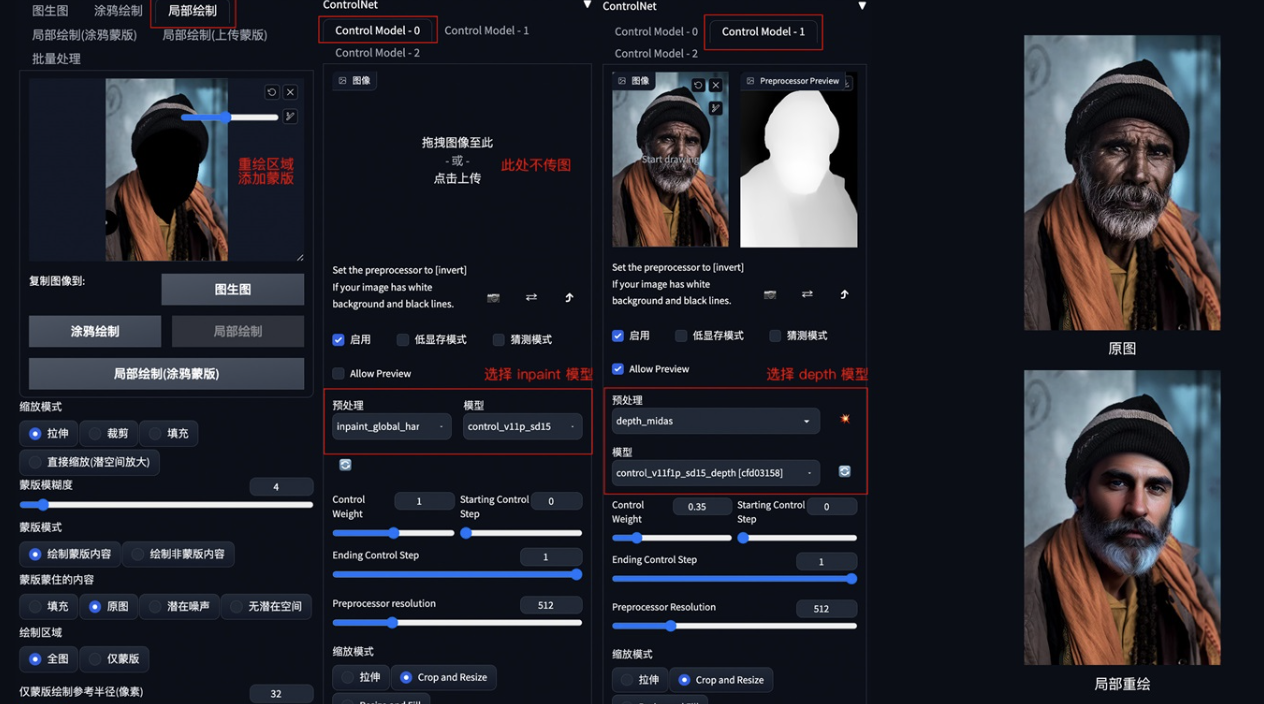1264x704 pixels.
Task: Click brush tool icon on inpaint canvas
Action: [290, 117]
